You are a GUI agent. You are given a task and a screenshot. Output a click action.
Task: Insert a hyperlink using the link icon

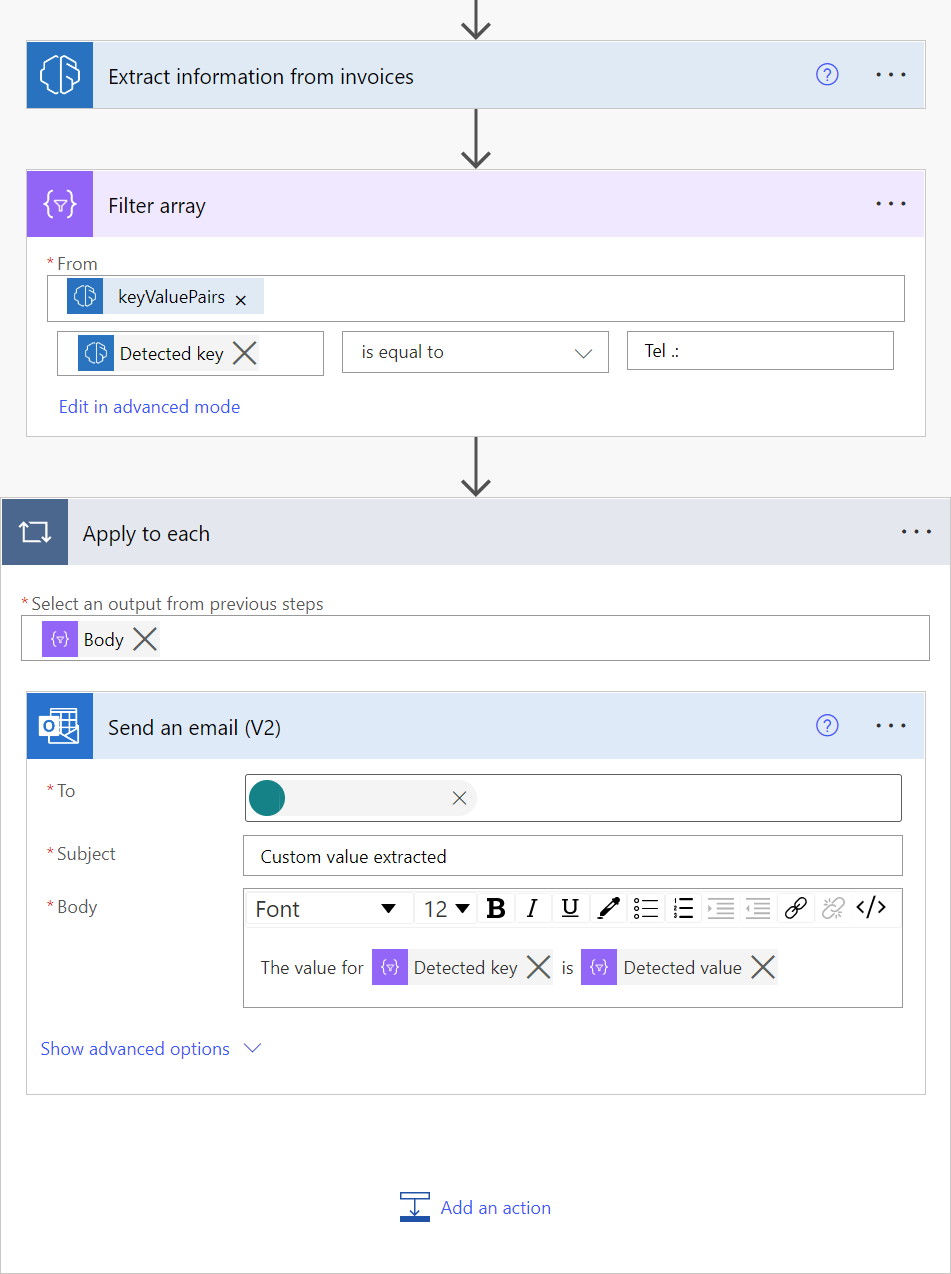(796, 908)
